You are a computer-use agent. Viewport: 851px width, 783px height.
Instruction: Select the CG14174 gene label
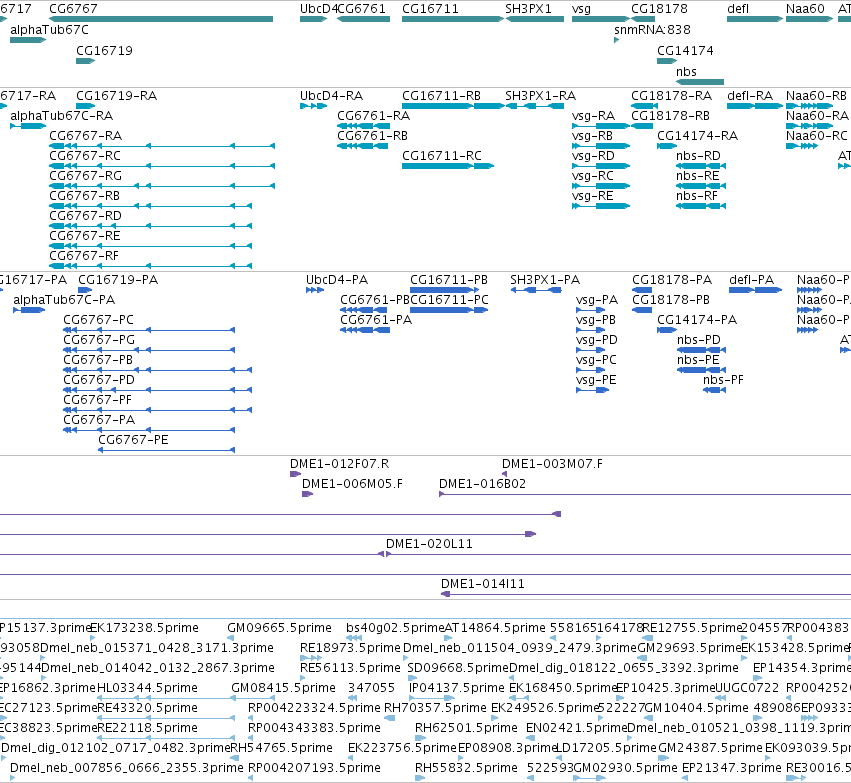685,50
